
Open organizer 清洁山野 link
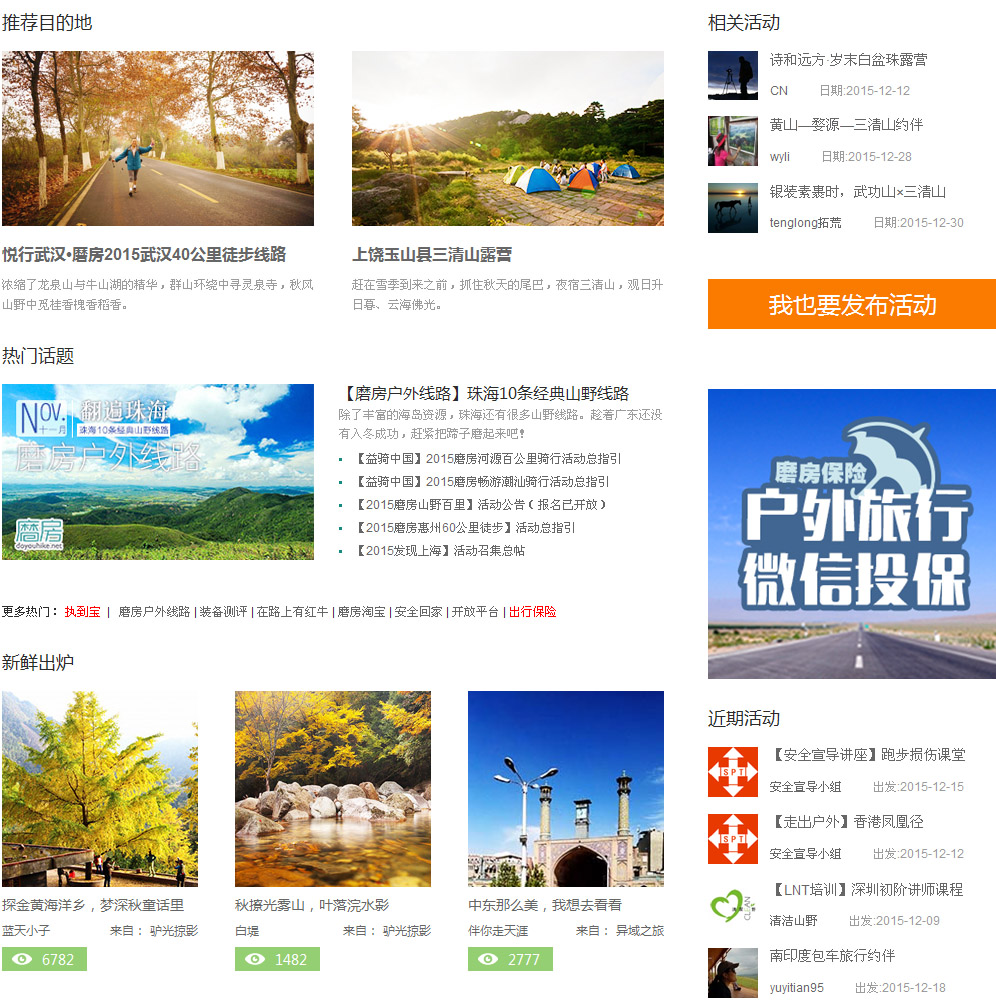click(x=793, y=921)
